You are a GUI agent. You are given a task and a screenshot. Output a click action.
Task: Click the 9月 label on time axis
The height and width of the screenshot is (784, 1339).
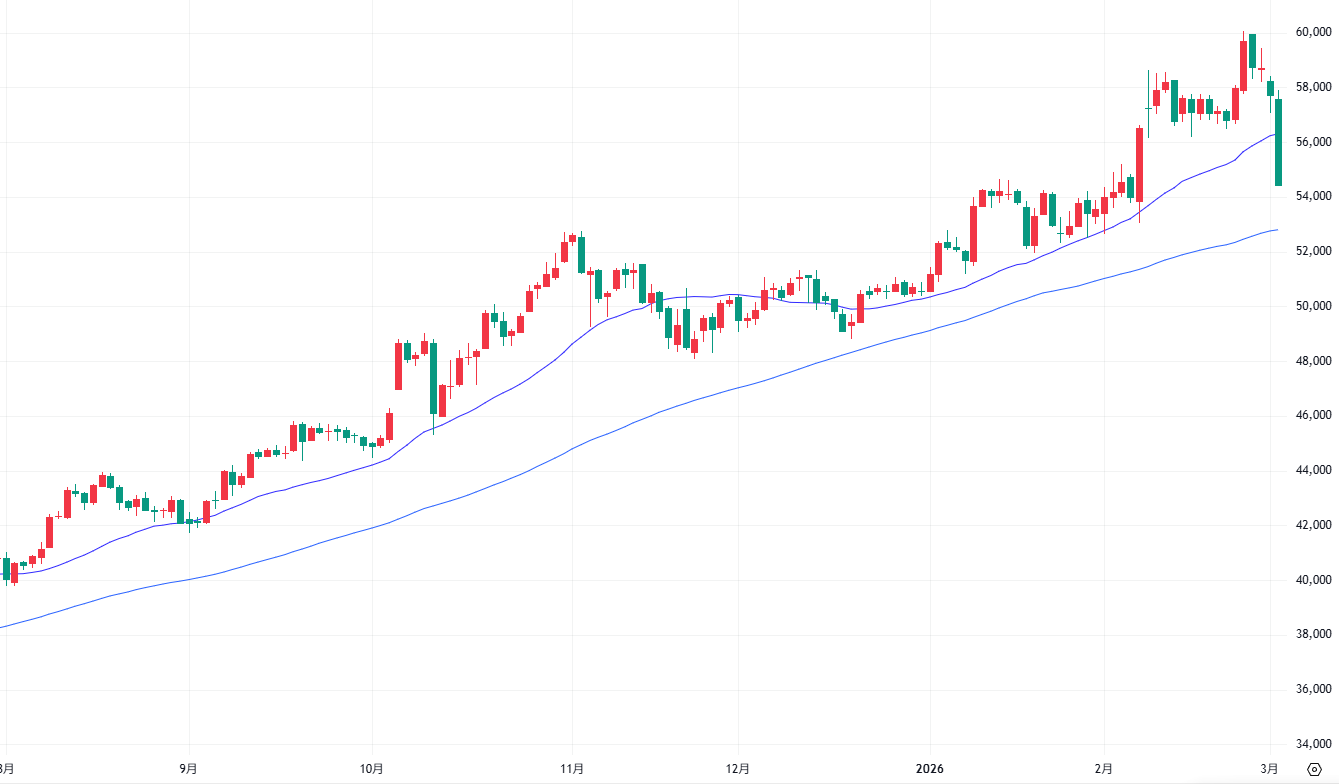(x=188, y=768)
